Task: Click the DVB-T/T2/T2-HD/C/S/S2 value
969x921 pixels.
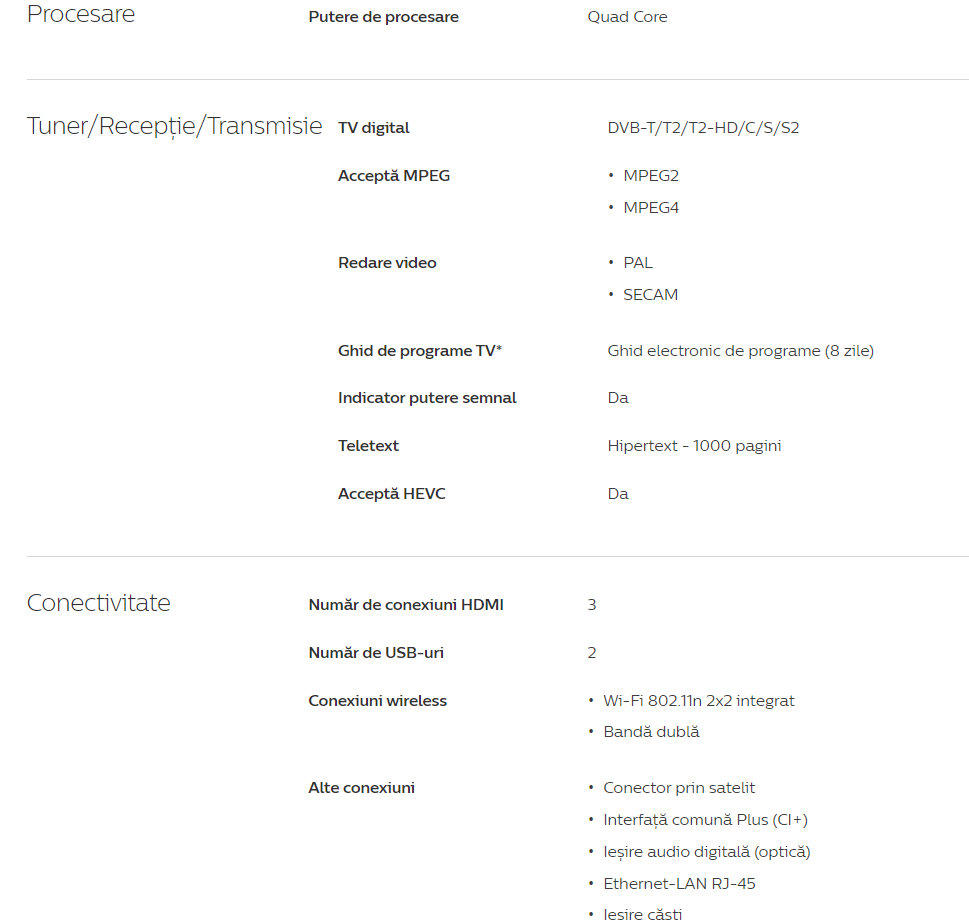Action: (x=703, y=128)
